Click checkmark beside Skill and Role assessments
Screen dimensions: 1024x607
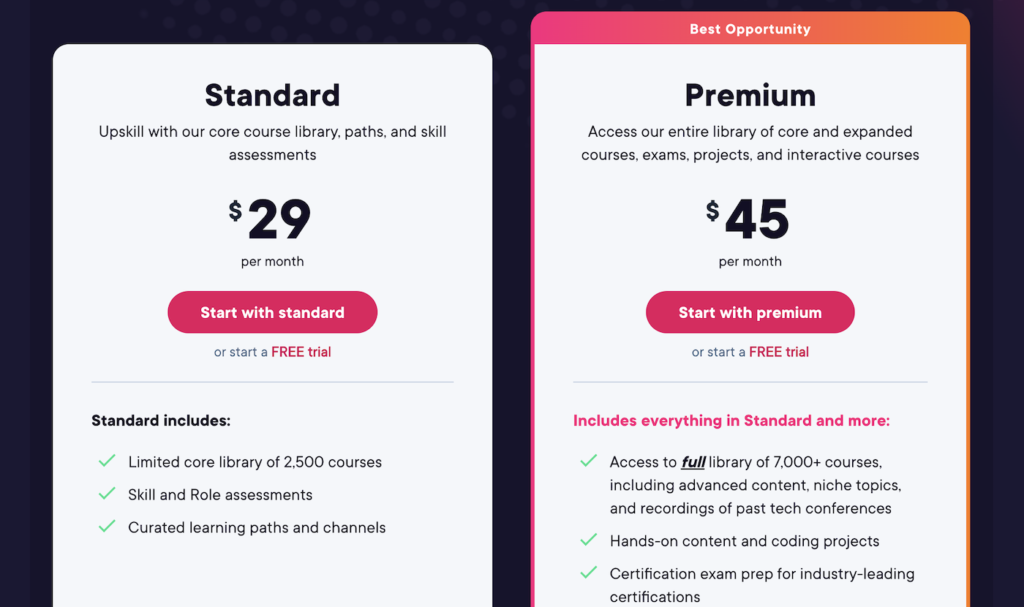[107, 494]
